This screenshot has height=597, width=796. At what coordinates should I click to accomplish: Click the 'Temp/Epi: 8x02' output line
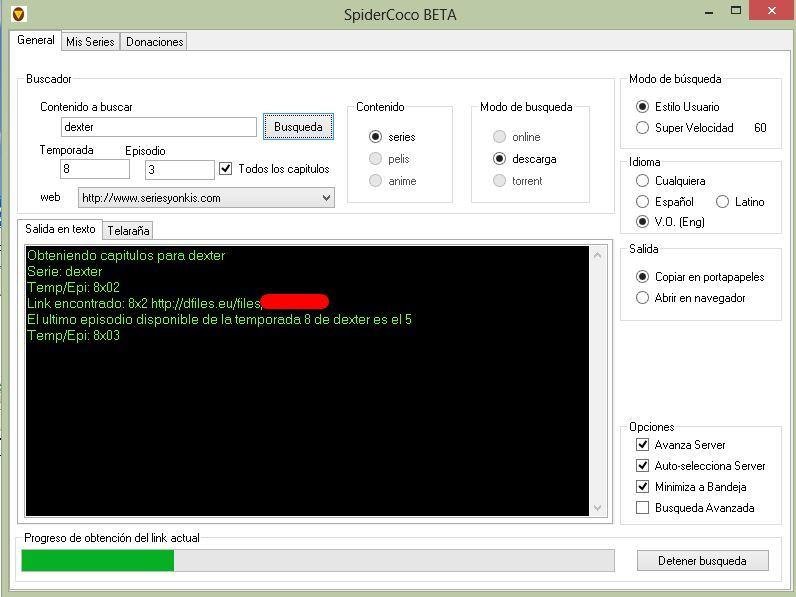(x=73, y=287)
